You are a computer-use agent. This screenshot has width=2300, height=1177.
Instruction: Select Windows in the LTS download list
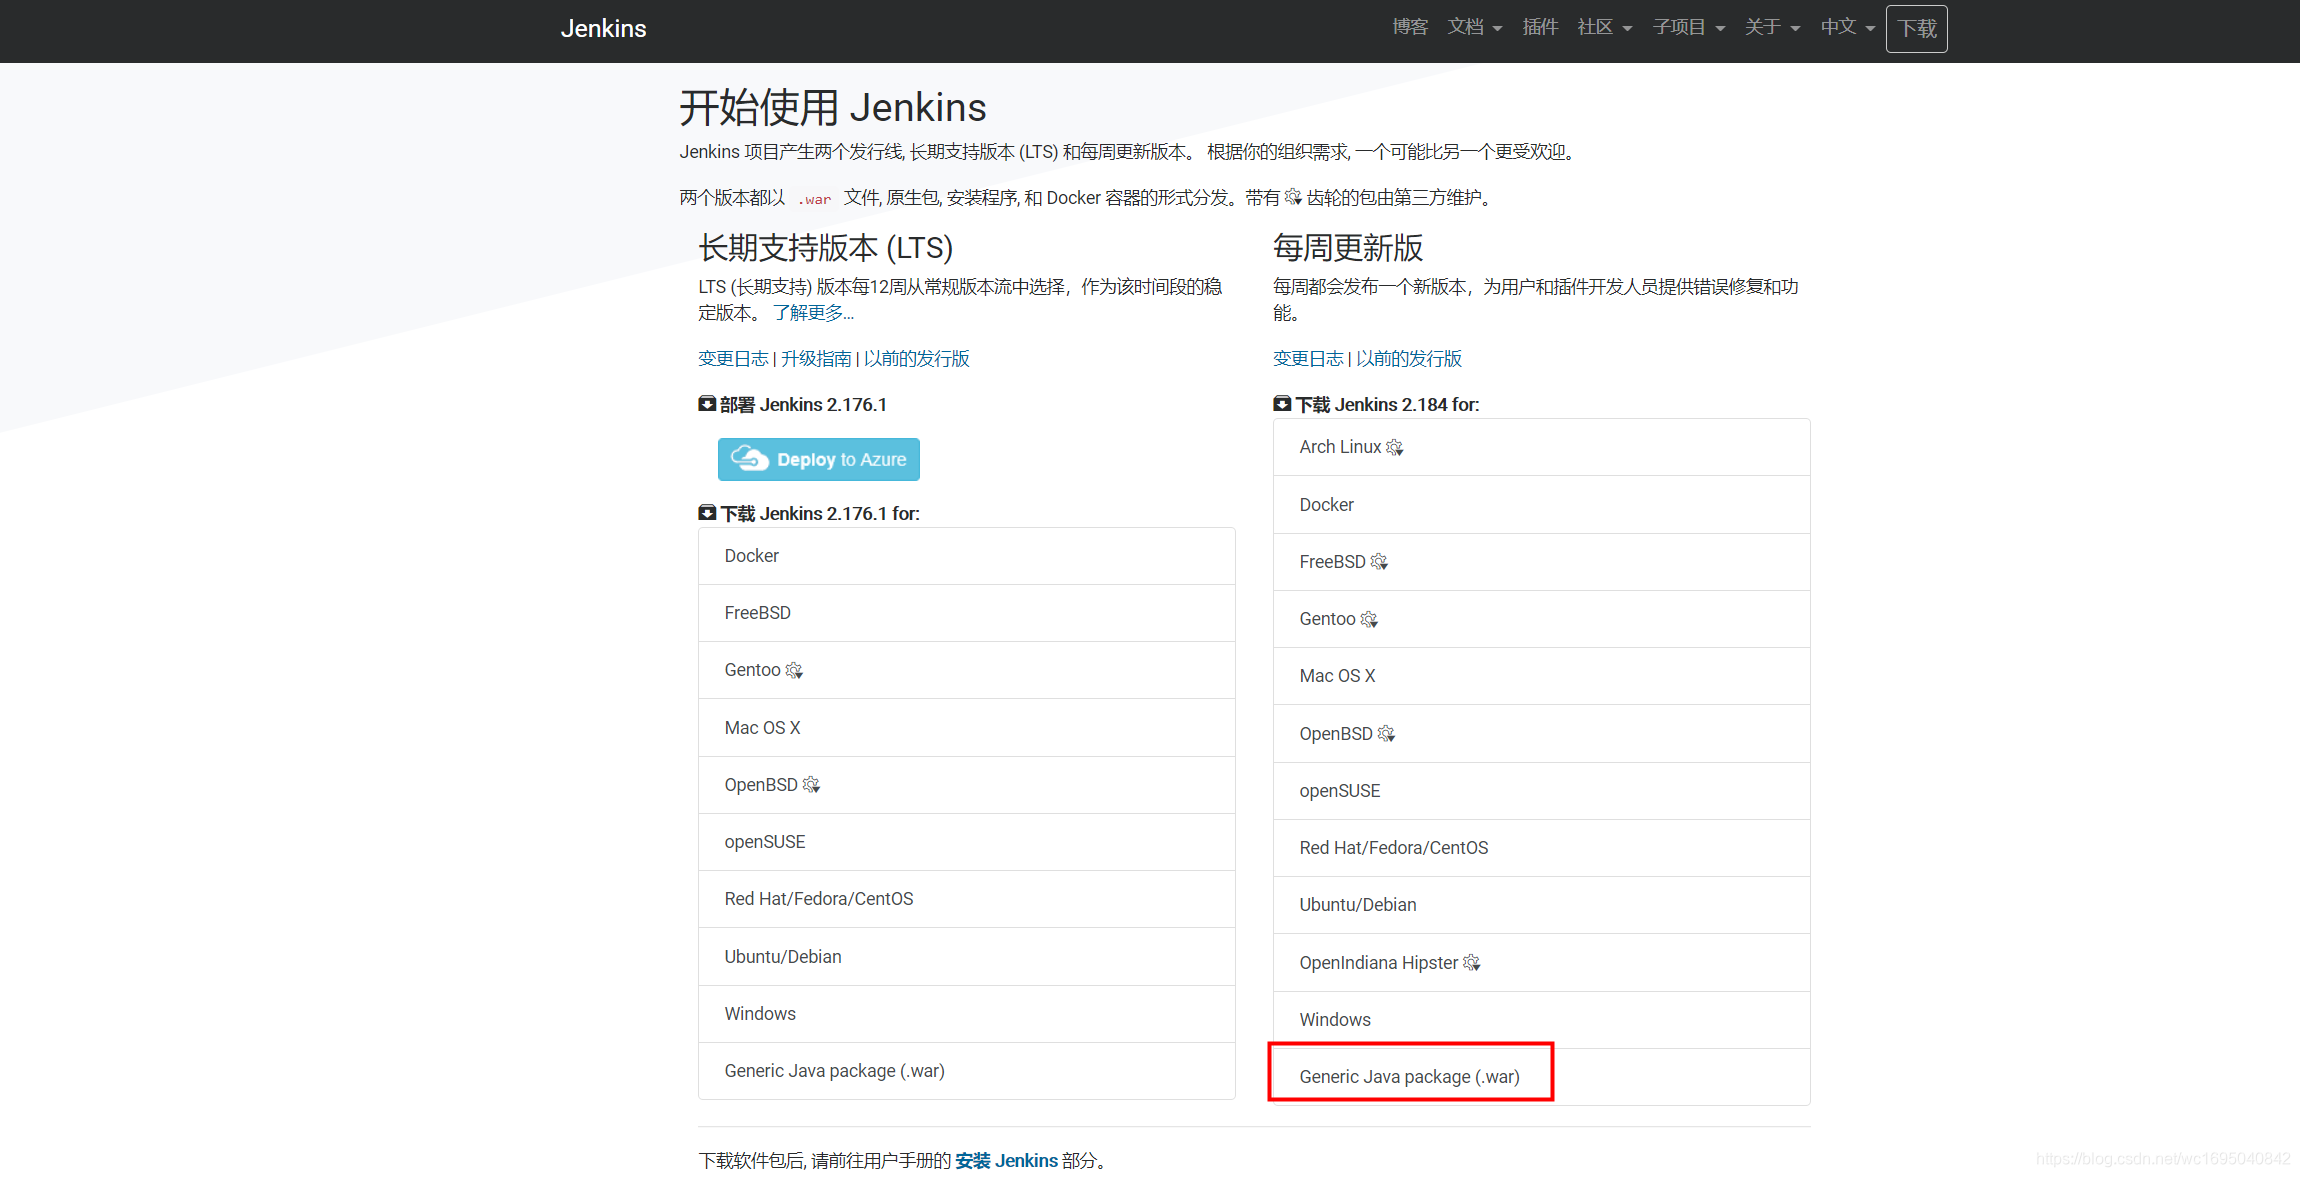(x=967, y=1014)
